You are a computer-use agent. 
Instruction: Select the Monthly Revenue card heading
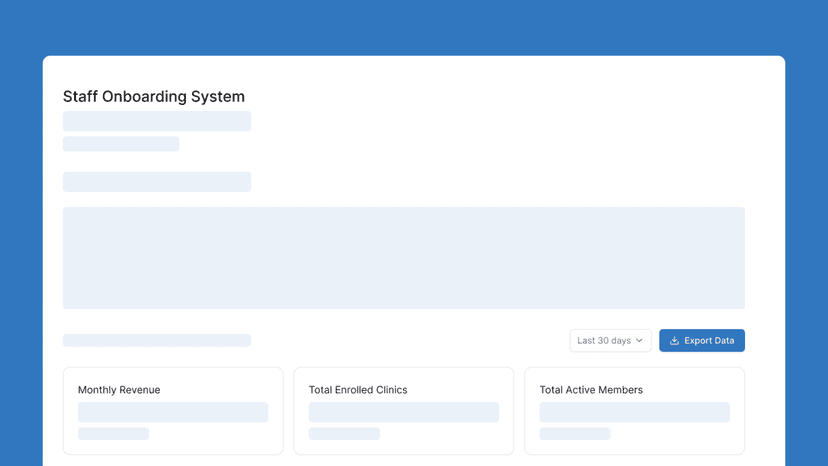tap(119, 390)
